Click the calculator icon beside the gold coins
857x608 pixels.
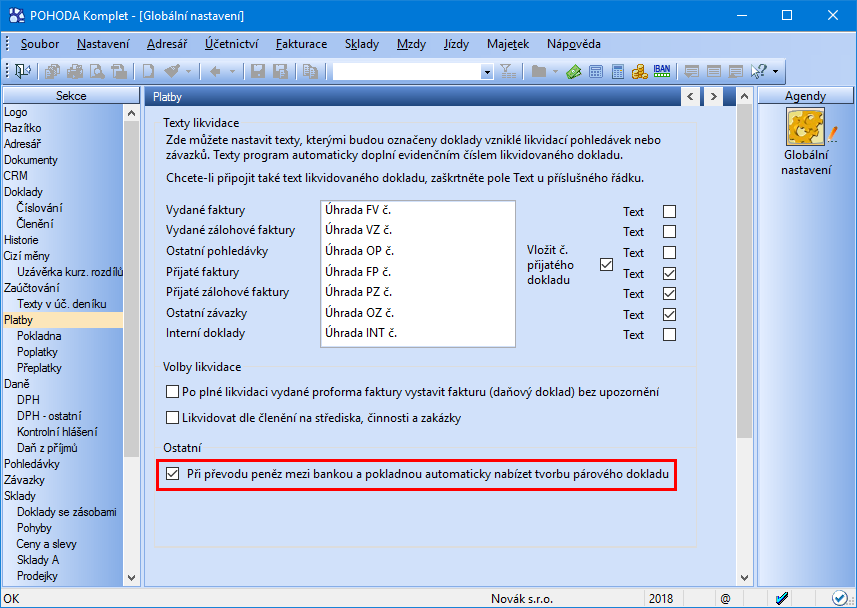click(x=618, y=71)
